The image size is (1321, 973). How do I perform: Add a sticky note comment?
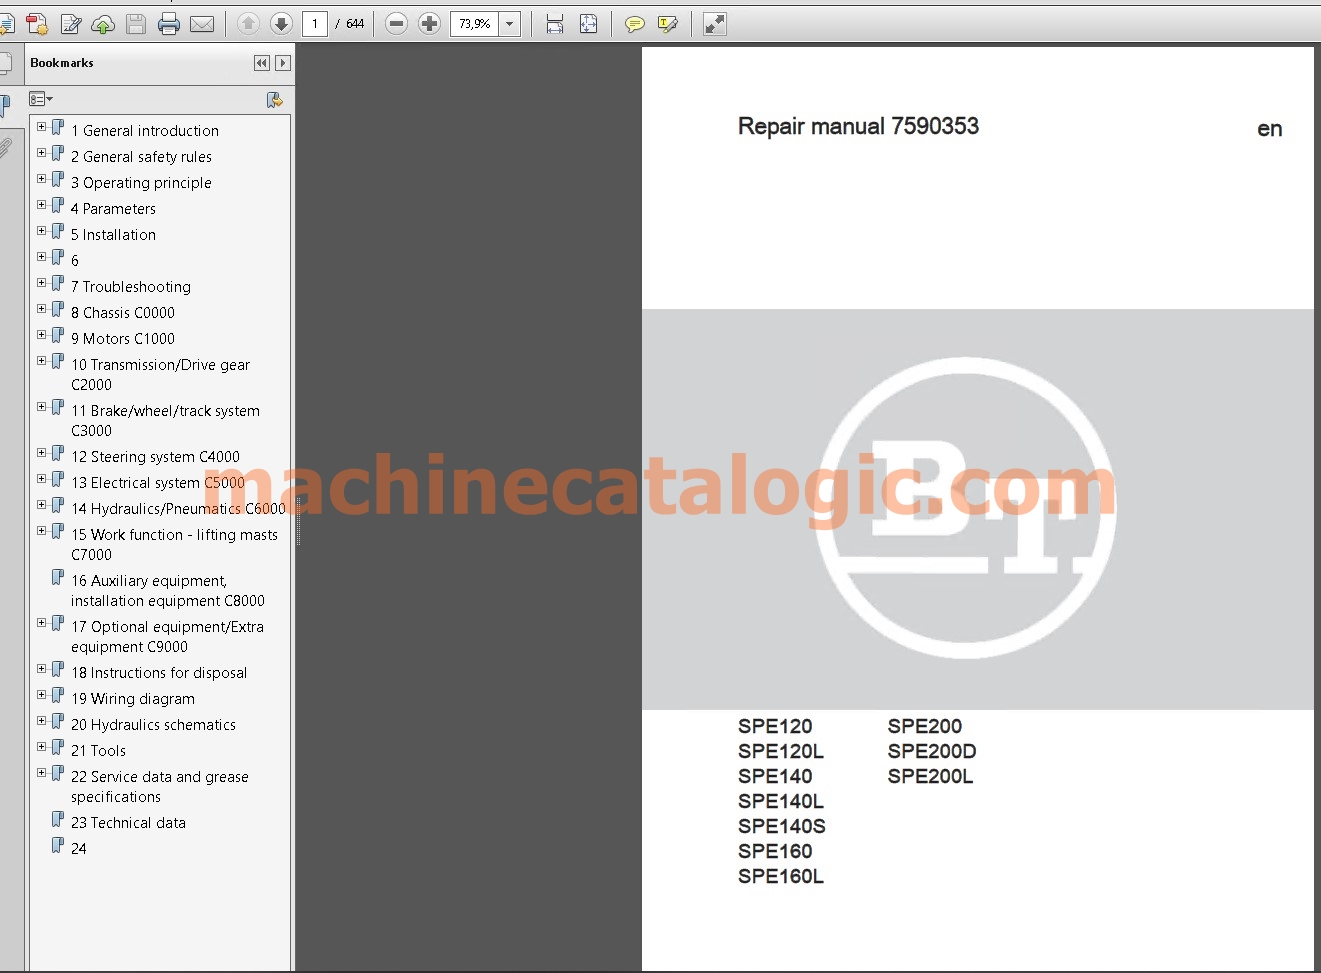(634, 24)
